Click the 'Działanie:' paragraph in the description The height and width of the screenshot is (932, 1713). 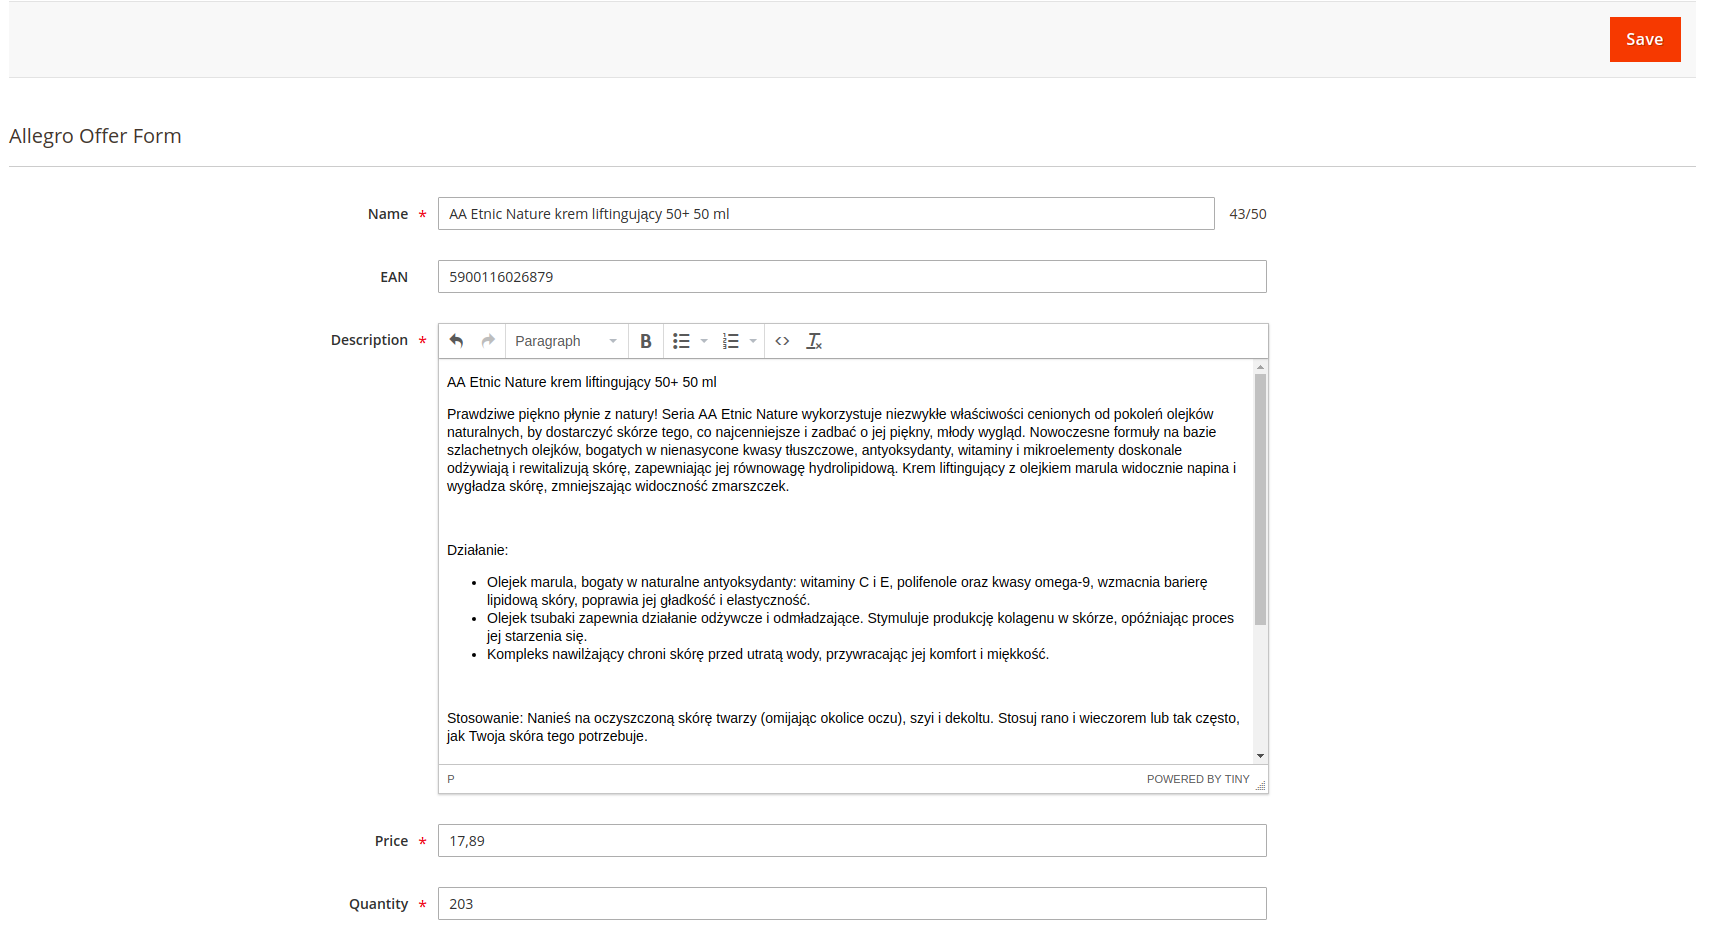coord(477,550)
